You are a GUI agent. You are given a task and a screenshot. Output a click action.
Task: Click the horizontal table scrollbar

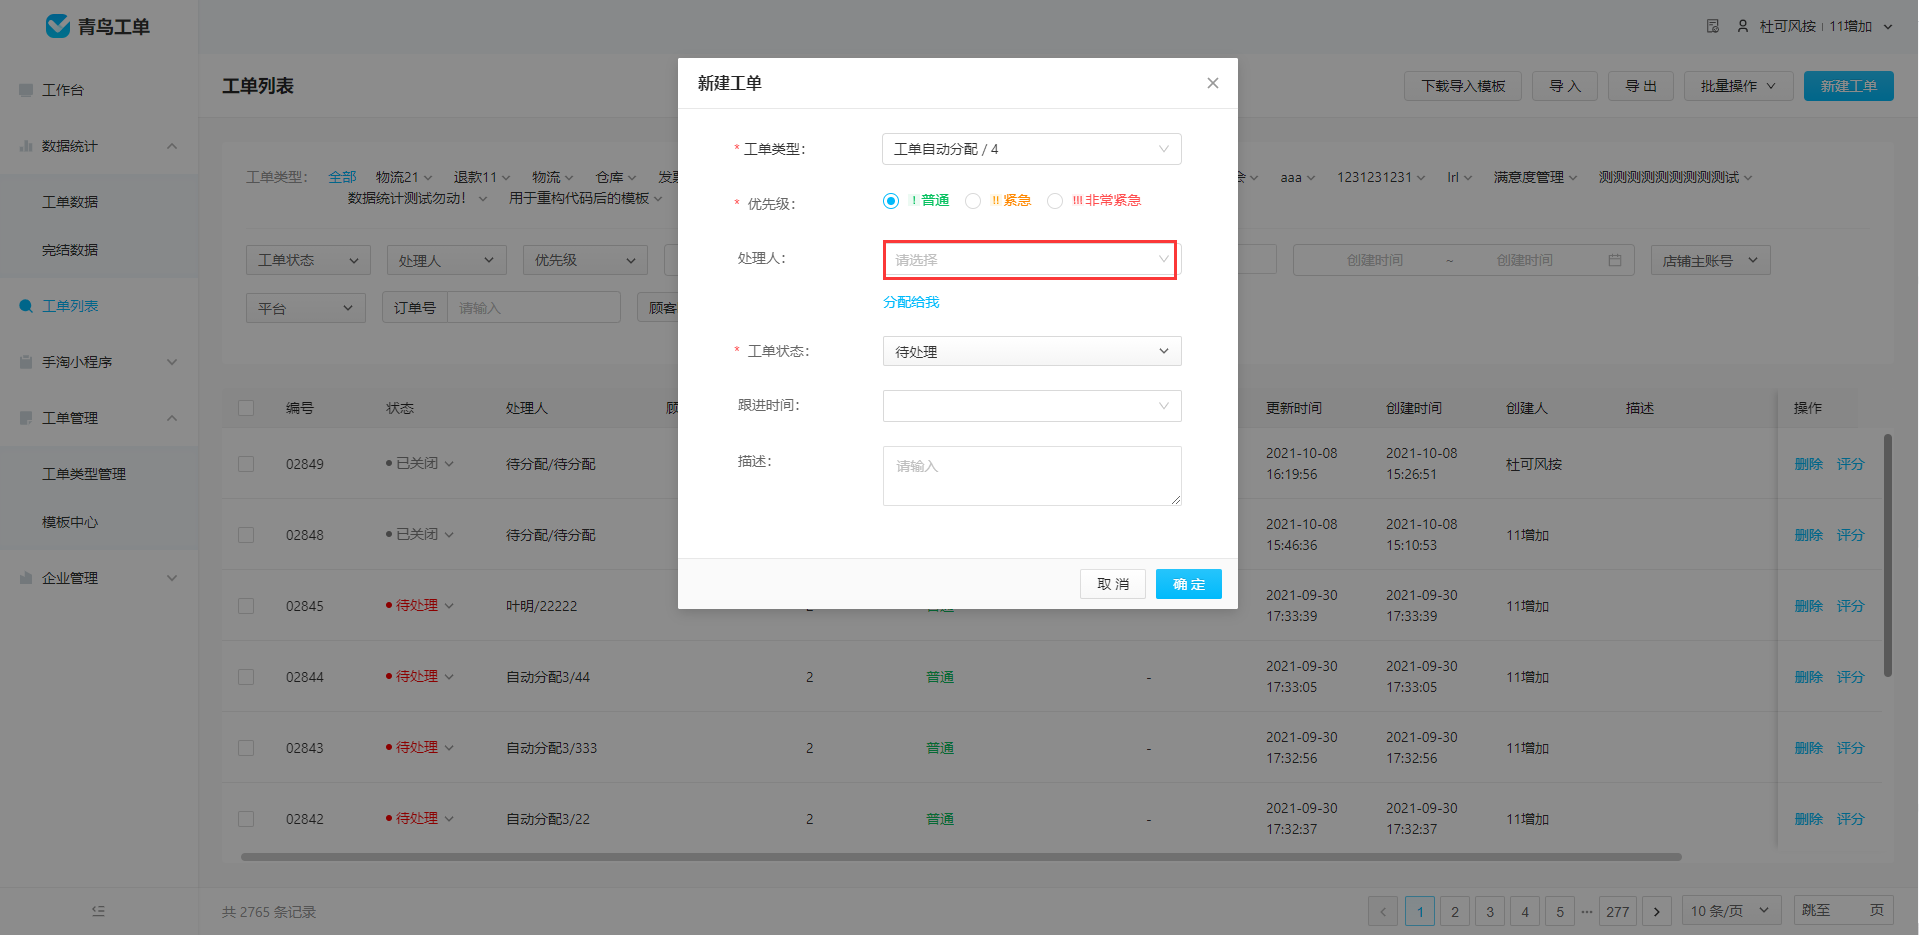(x=961, y=857)
